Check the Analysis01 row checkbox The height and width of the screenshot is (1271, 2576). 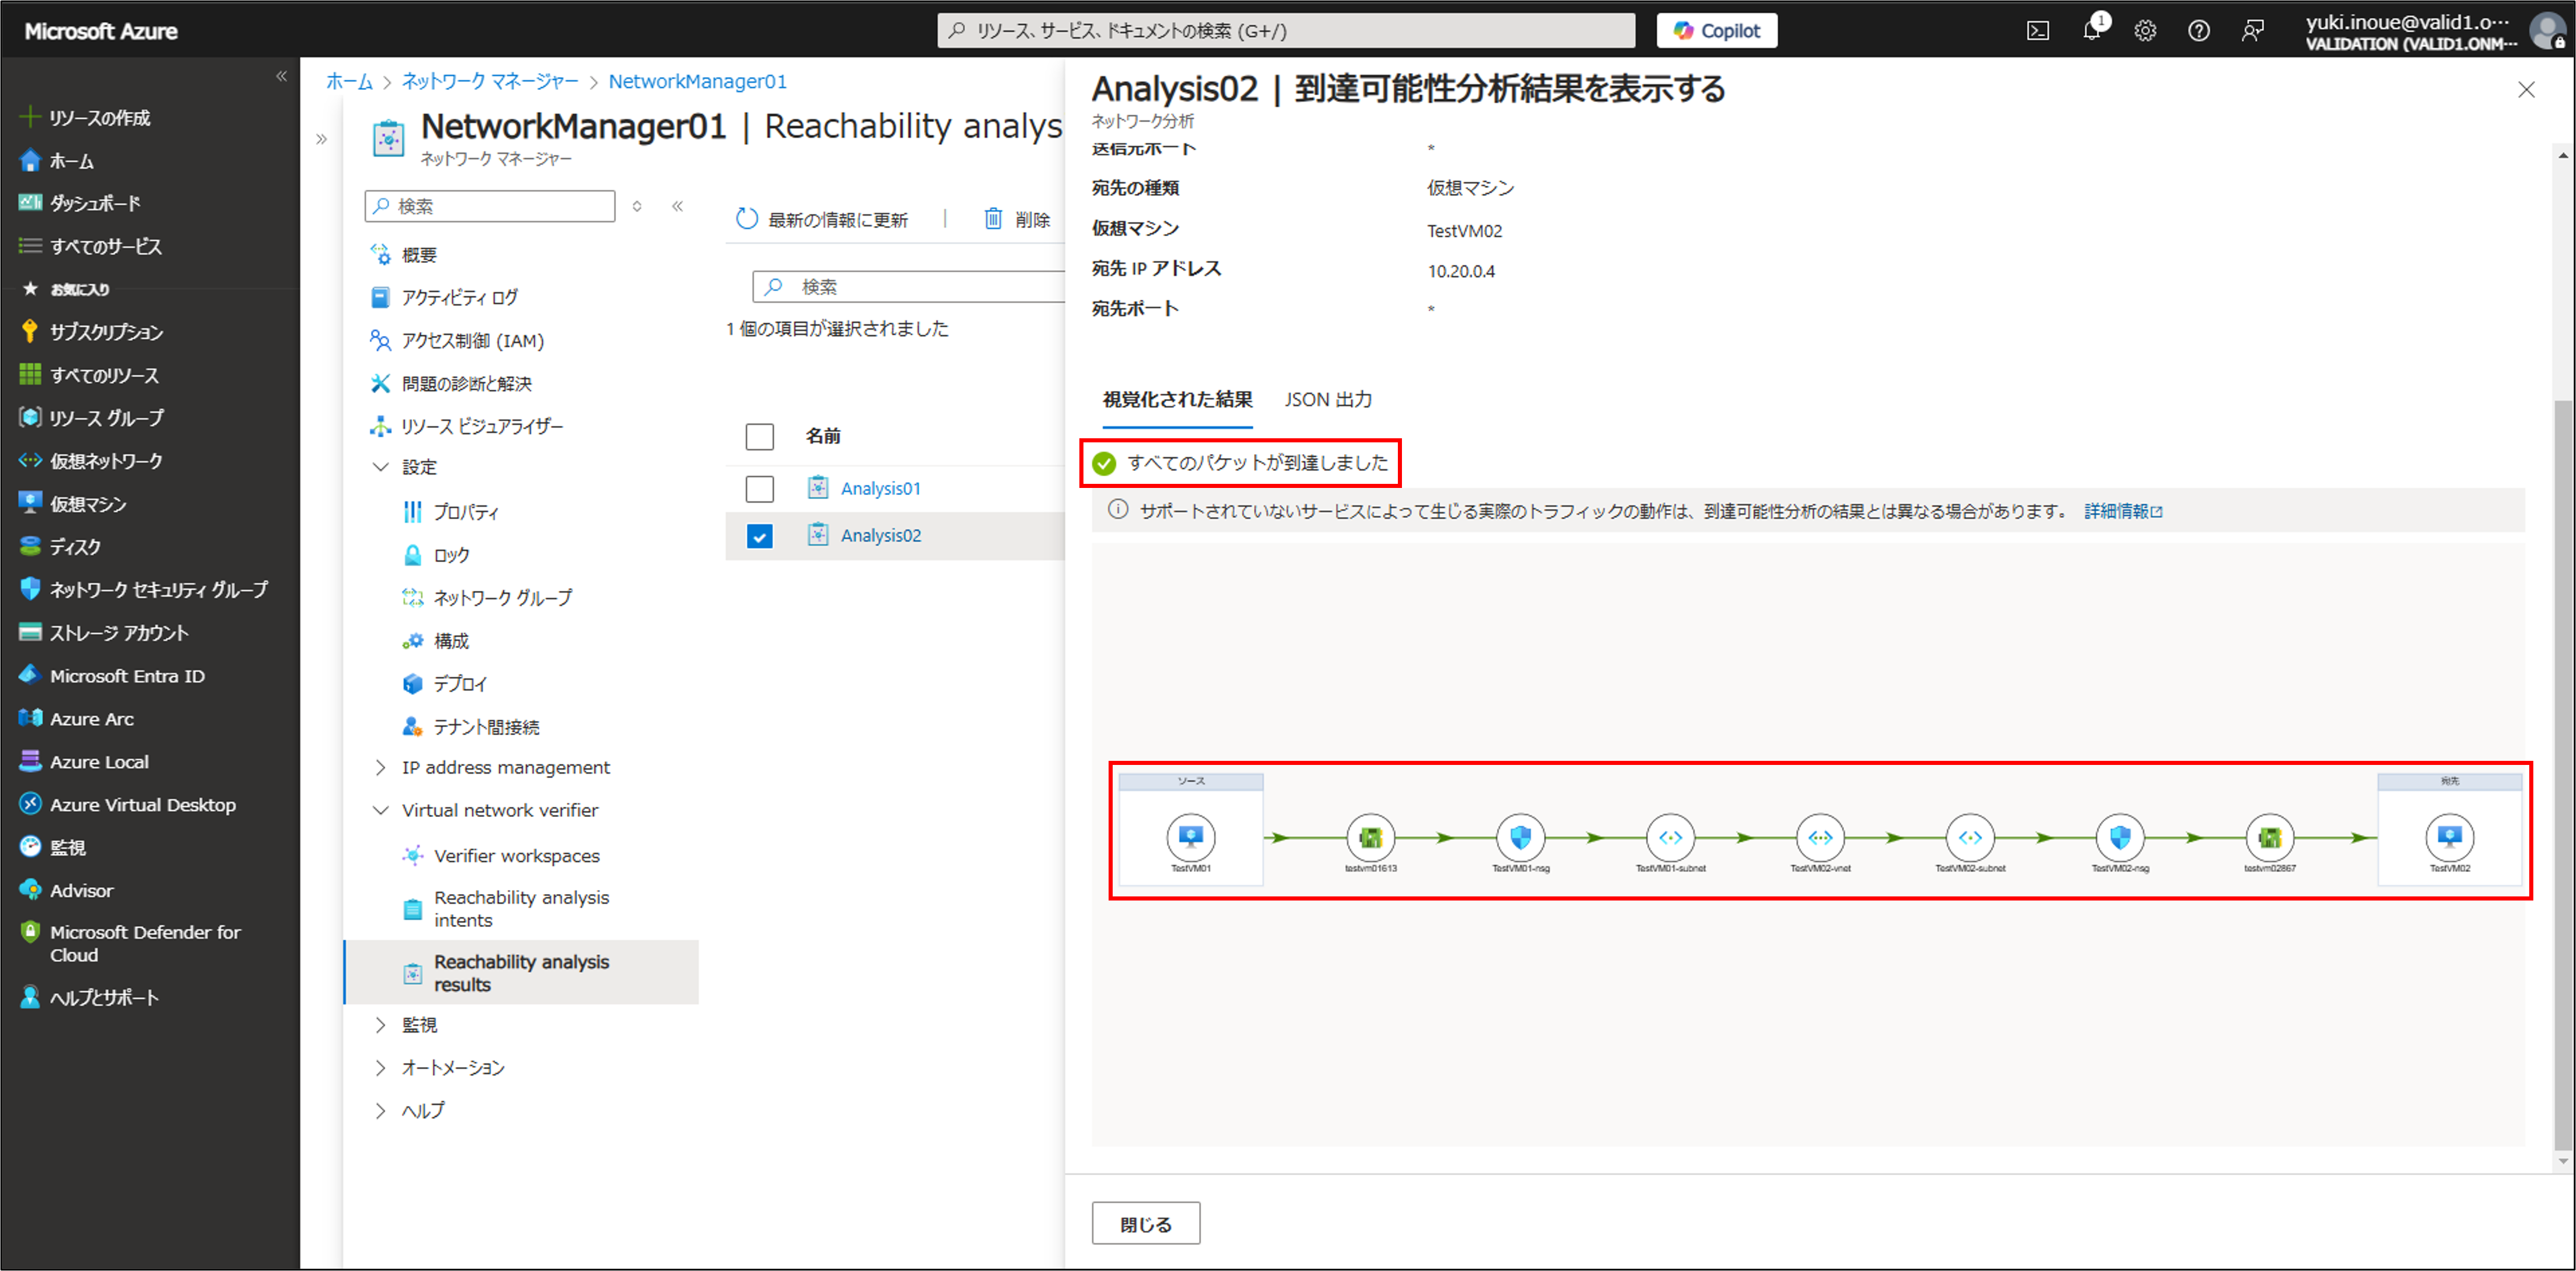tap(760, 489)
